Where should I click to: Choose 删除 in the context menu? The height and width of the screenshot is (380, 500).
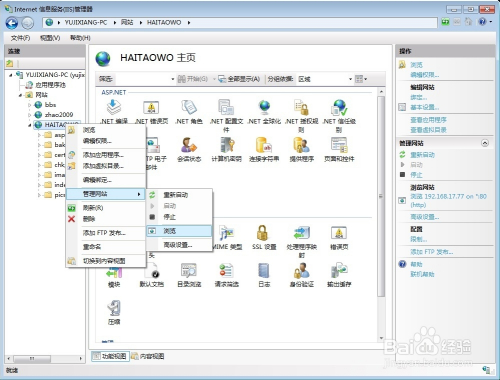106,219
